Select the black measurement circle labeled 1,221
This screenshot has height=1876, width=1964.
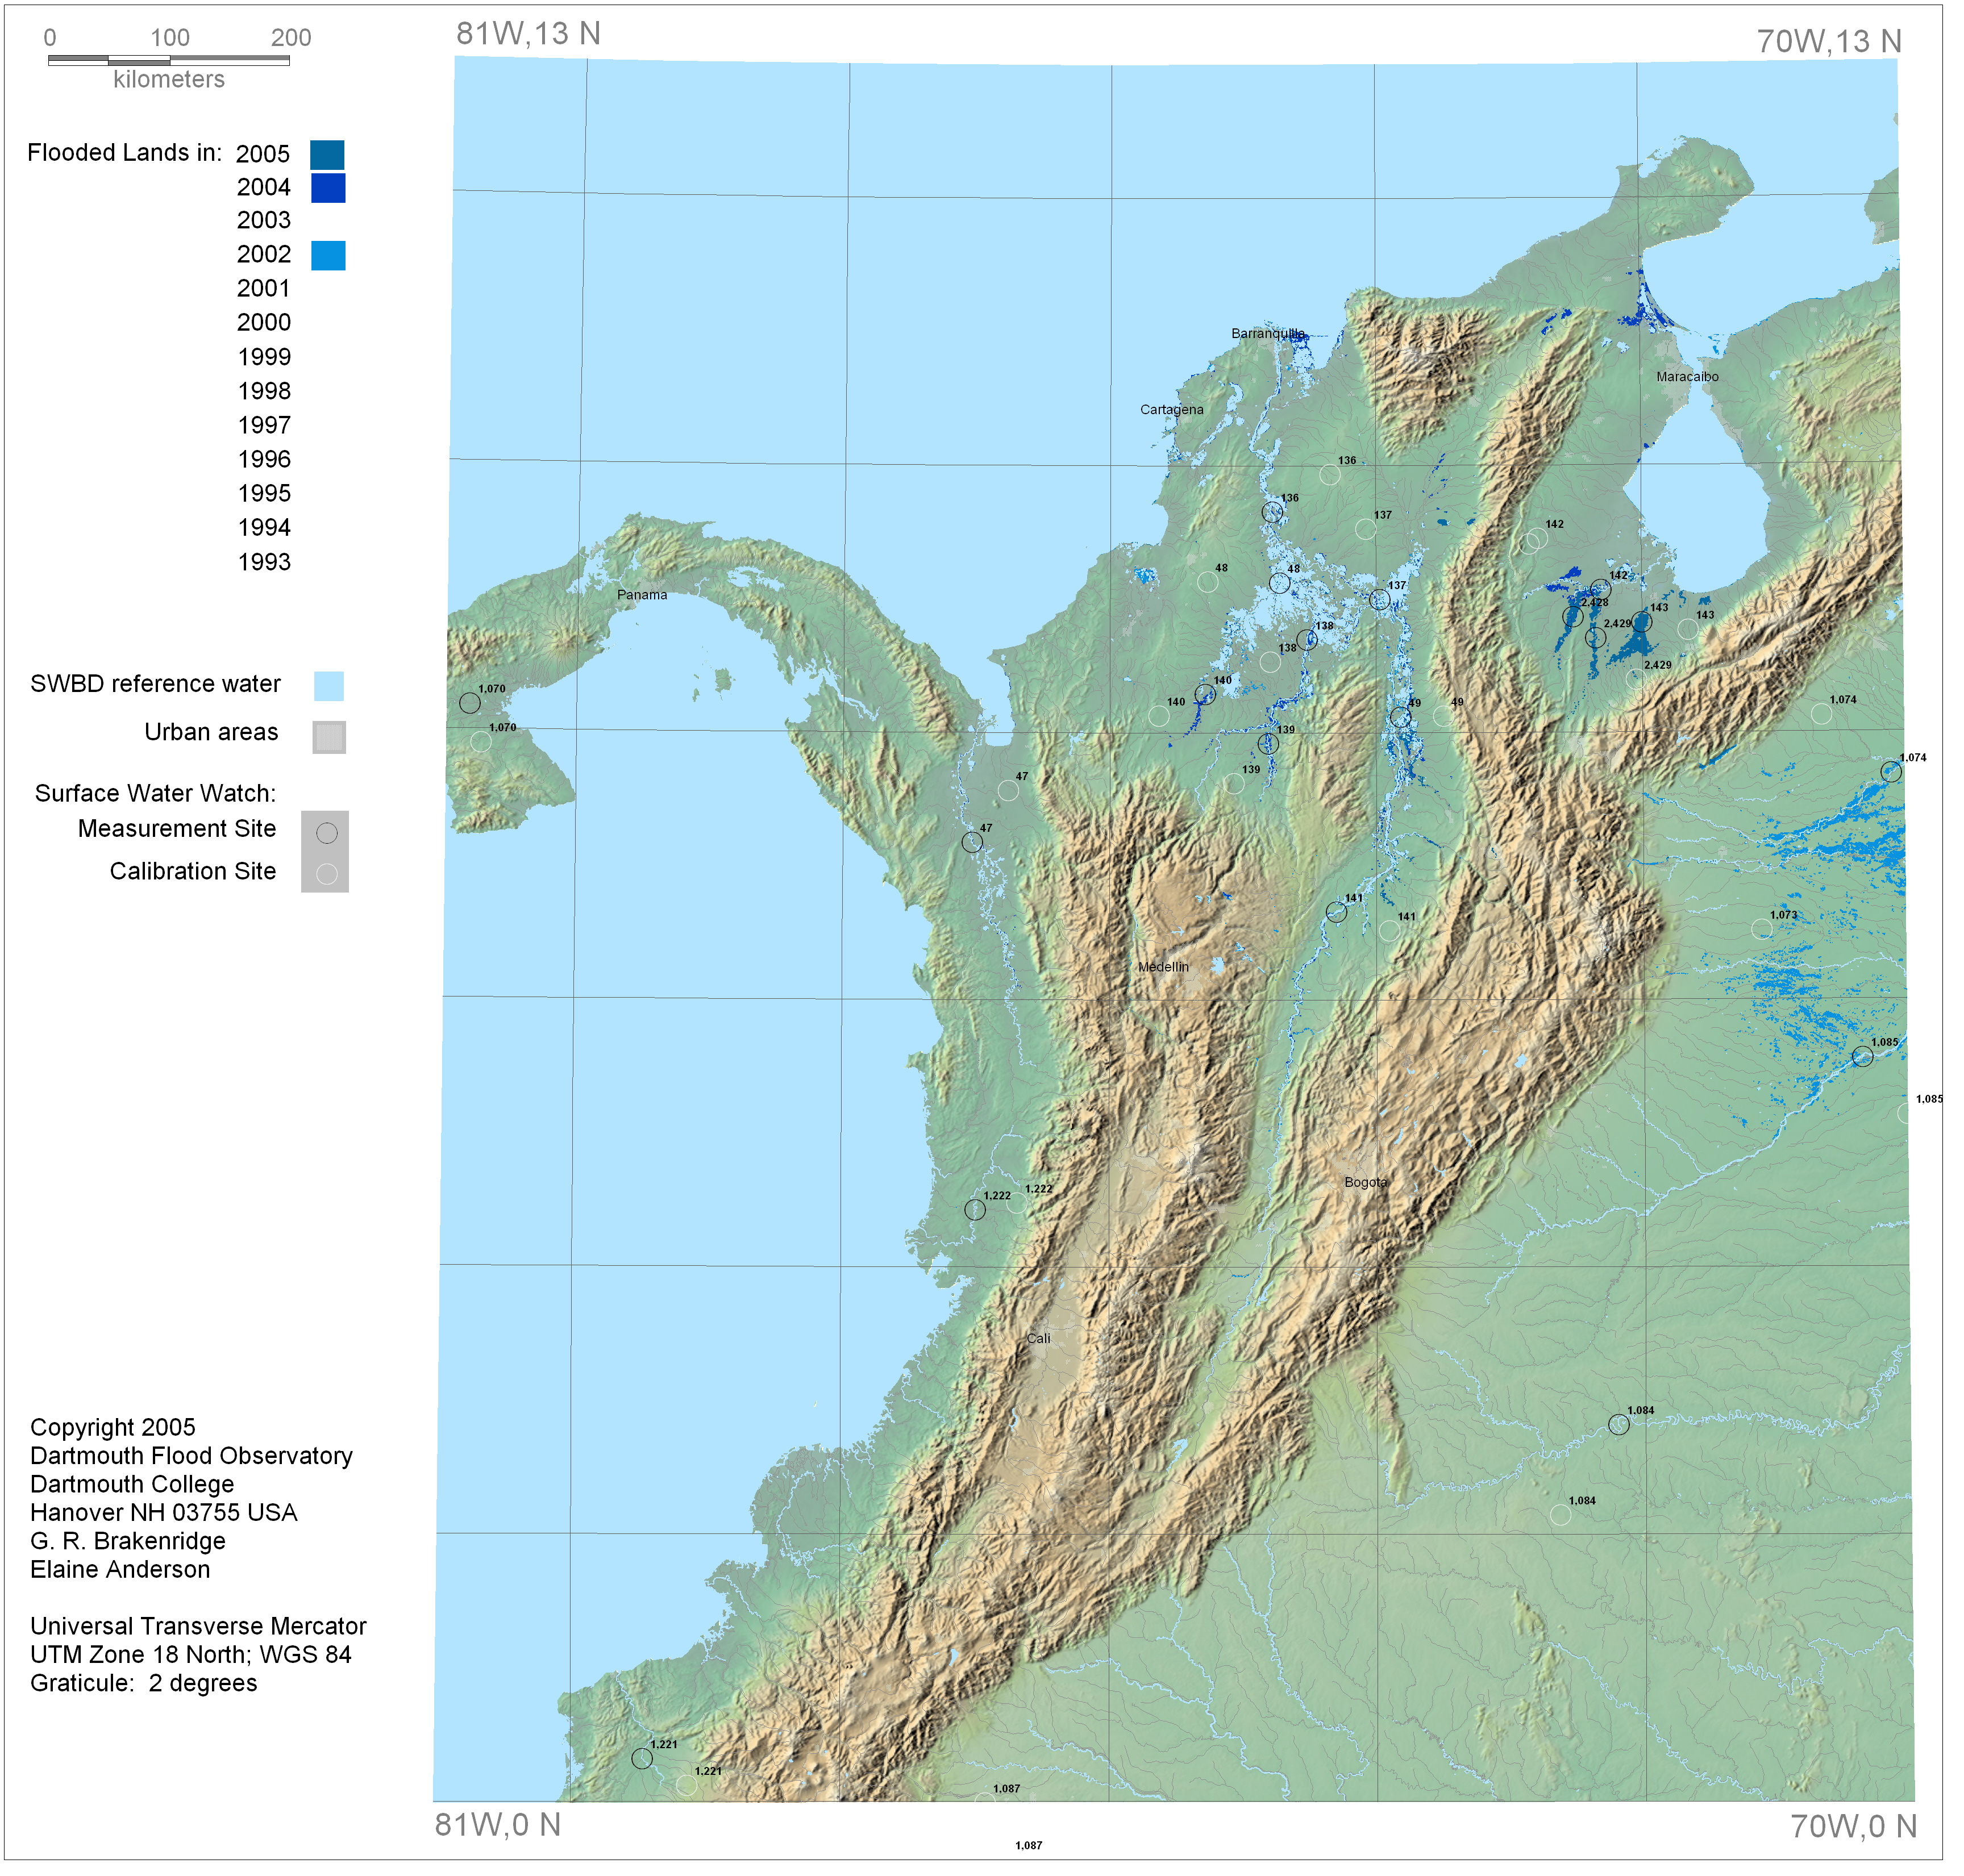click(642, 1758)
